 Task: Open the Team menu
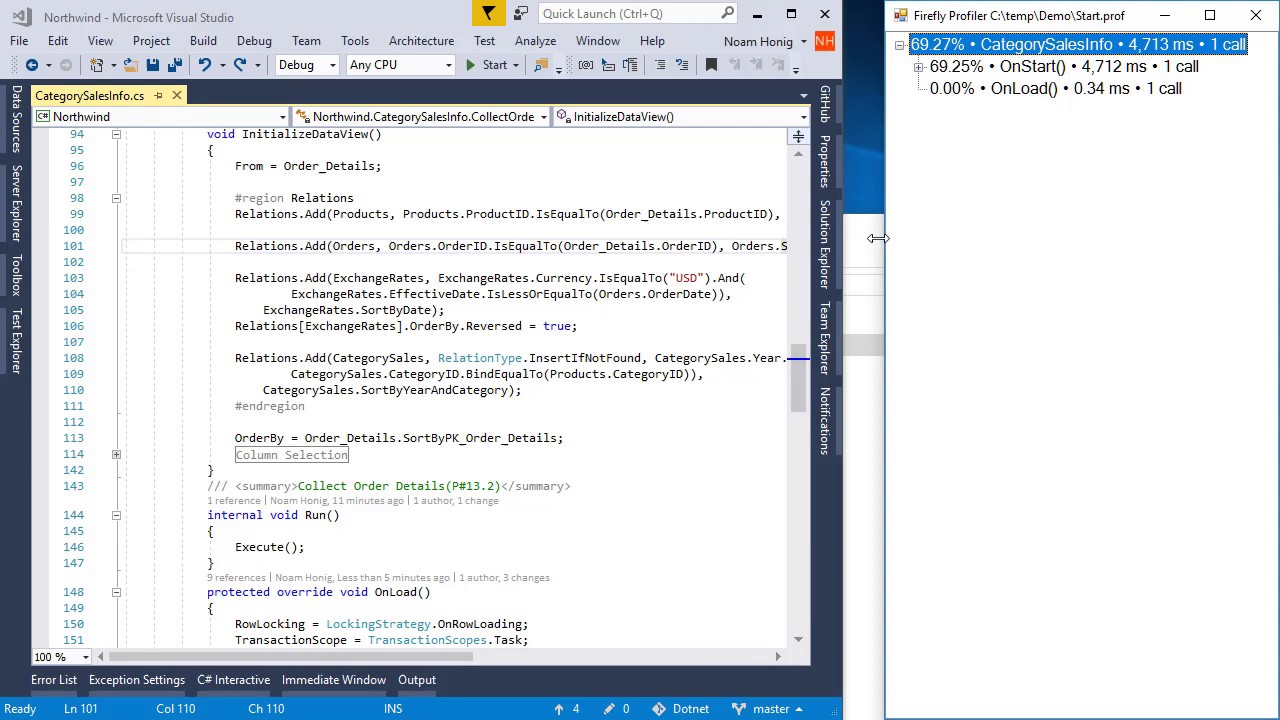click(306, 41)
